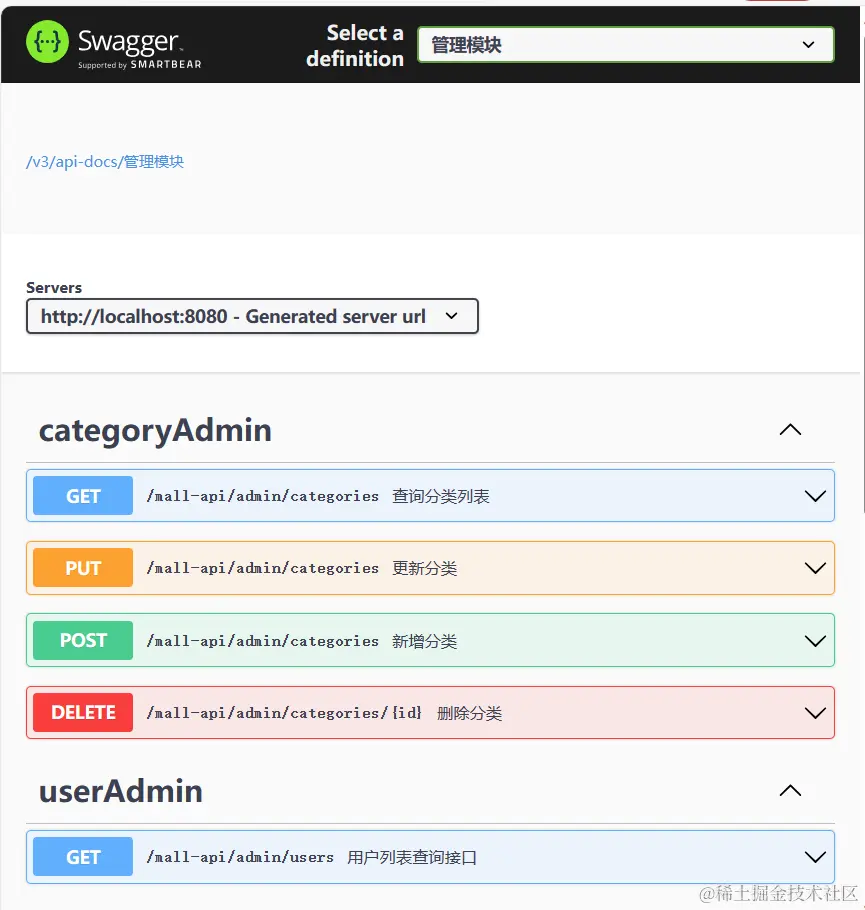Open the Servers dropdown with localhost:8080
The width and height of the screenshot is (865, 910).
tap(252, 316)
